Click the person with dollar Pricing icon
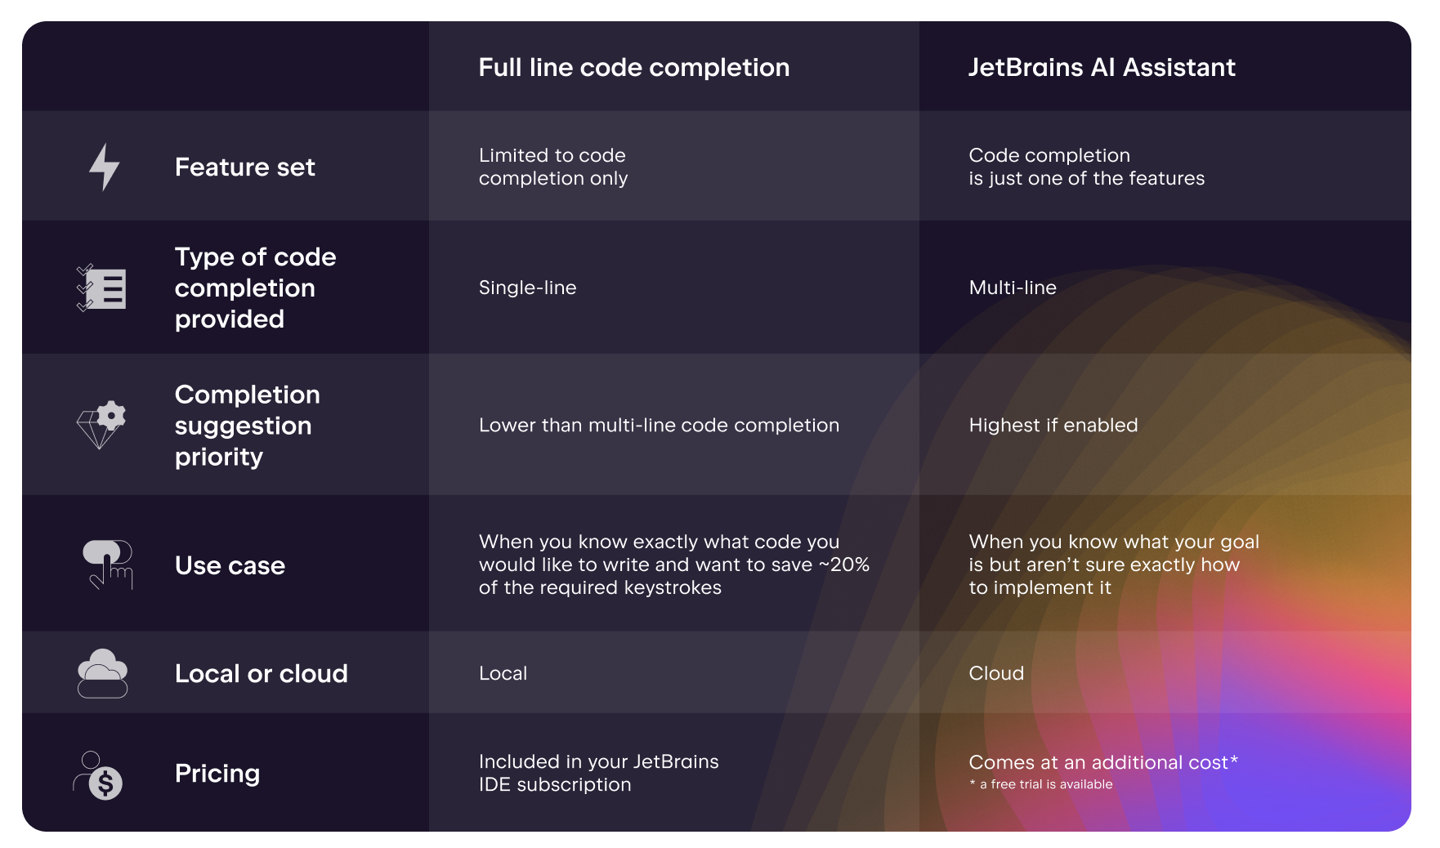The width and height of the screenshot is (1440, 848). point(99,775)
